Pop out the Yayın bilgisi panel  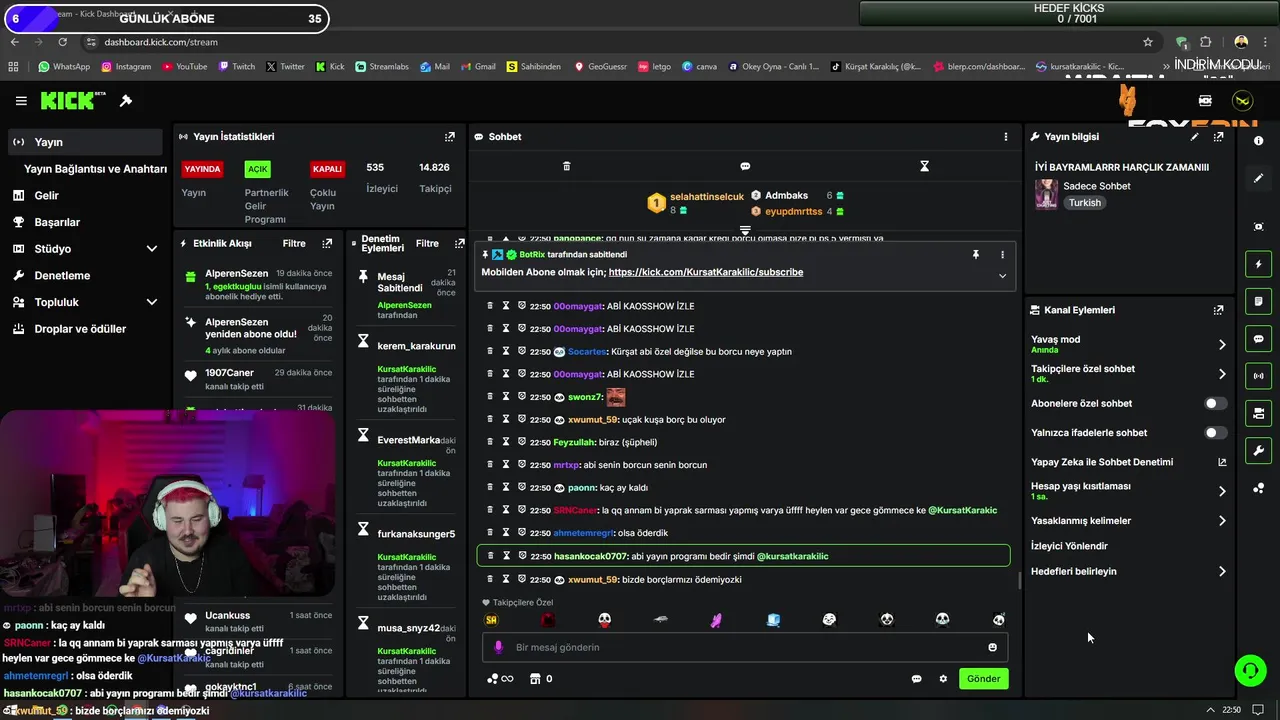[1218, 136]
